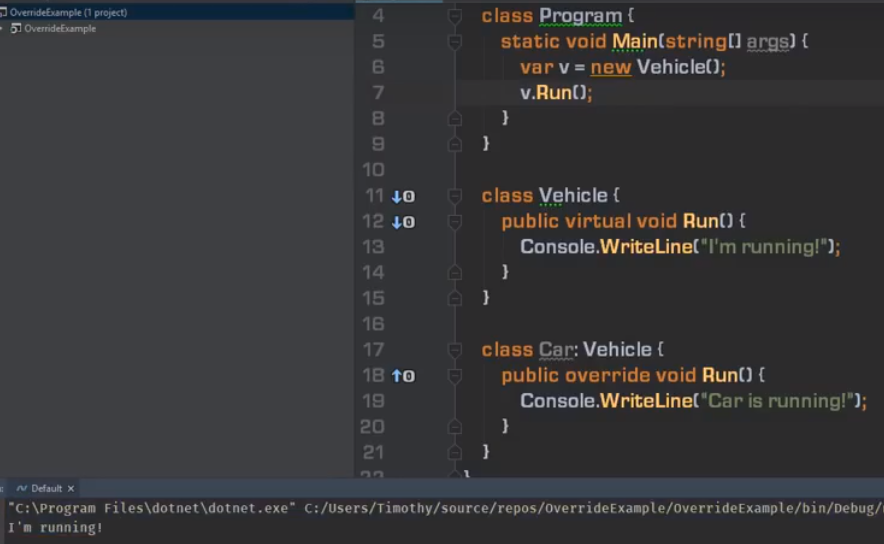Click 'WriteLine' on line 19
Image resolution: width=884 pixels, height=544 pixels.
[x=646, y=401]
